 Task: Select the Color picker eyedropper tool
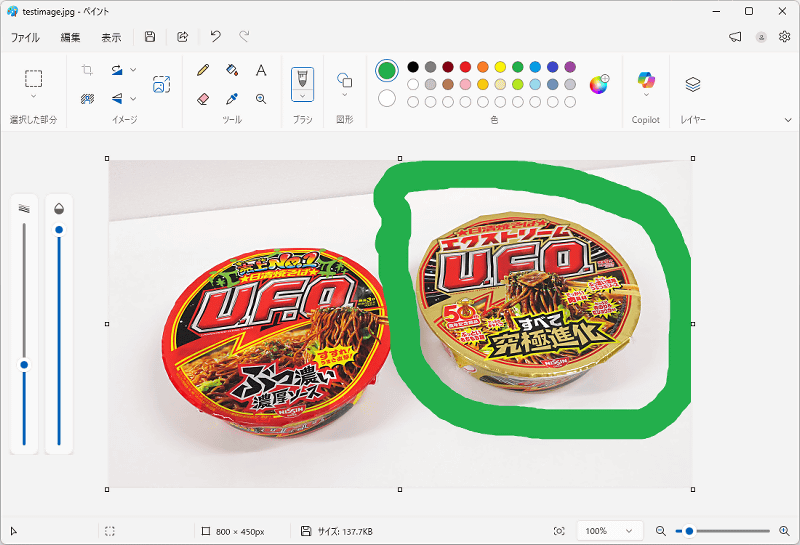(232, 98)
